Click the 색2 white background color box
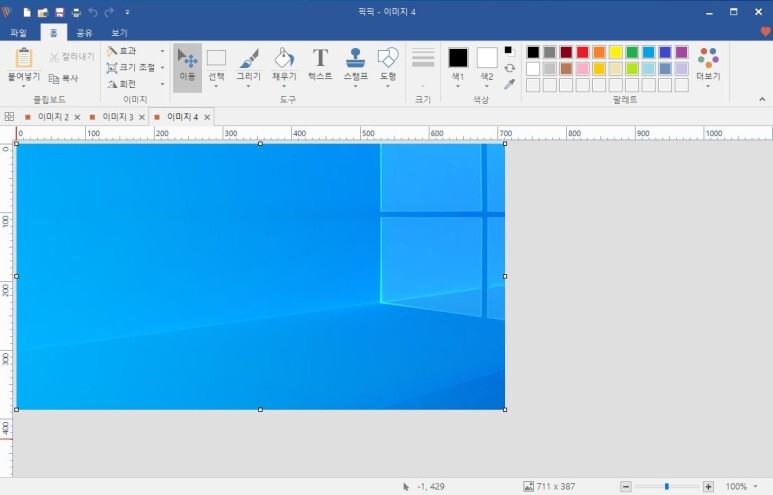This screenshot has height=495, width=773. [487, 58]
